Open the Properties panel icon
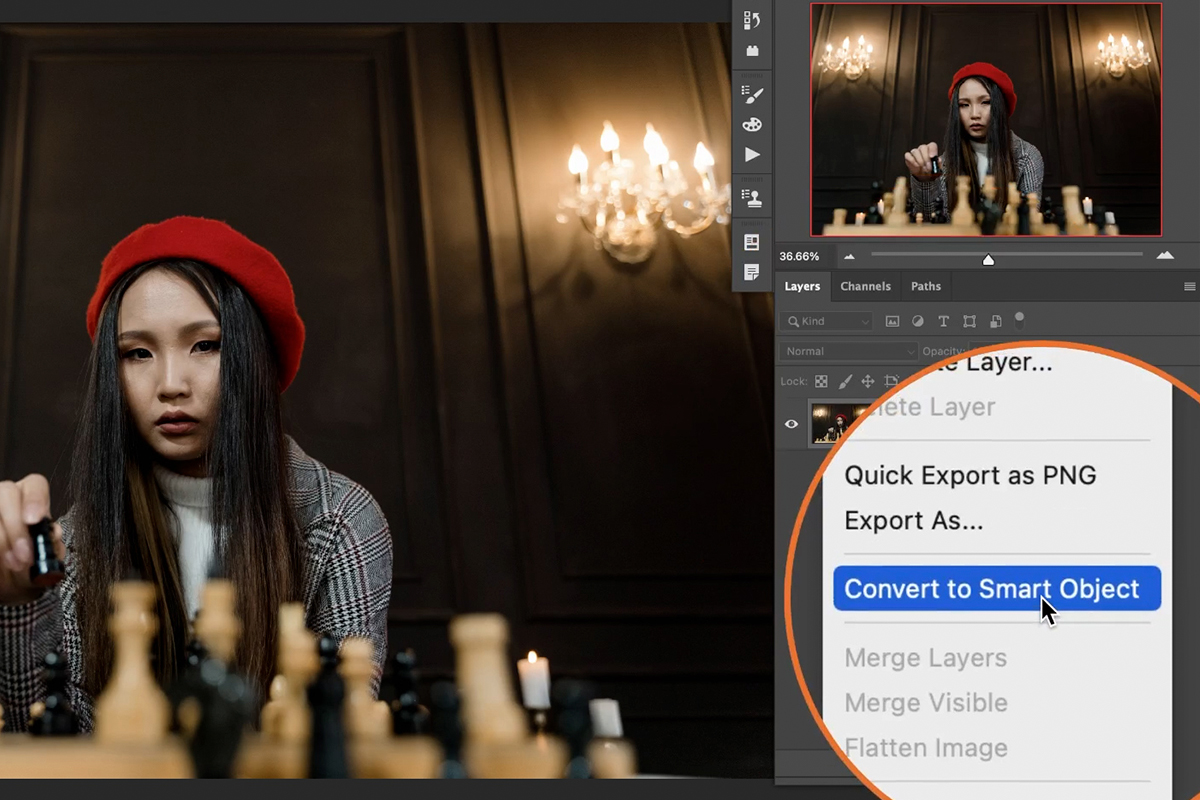Screen dimensions: 1200x800 coord(752,240)
